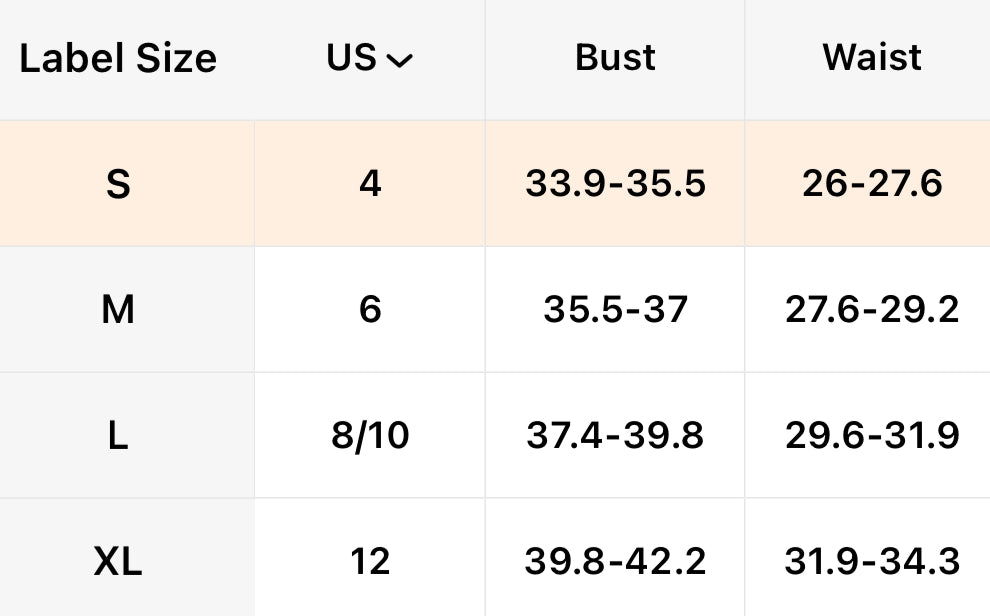
Task: Select the L label size row
Action: (x=118, y=436)
